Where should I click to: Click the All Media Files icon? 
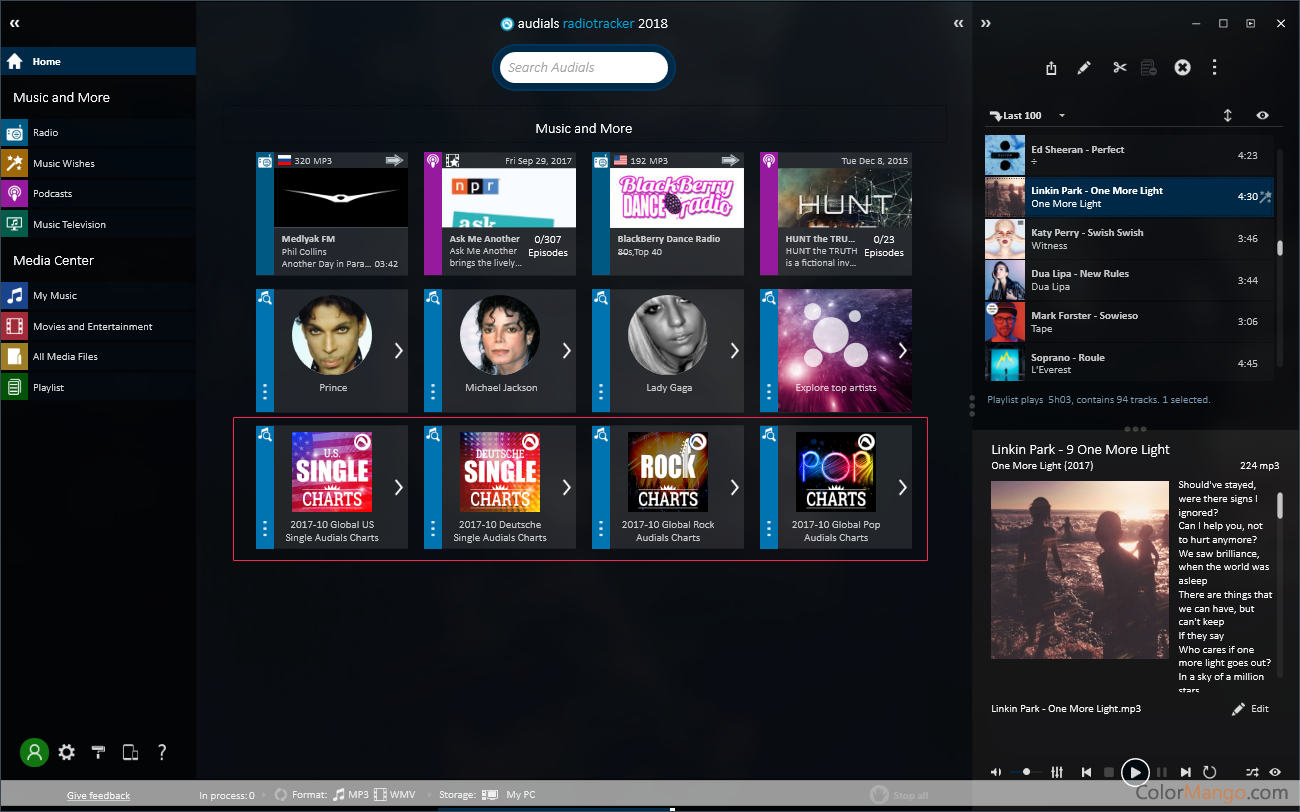(x=14, y=357)
